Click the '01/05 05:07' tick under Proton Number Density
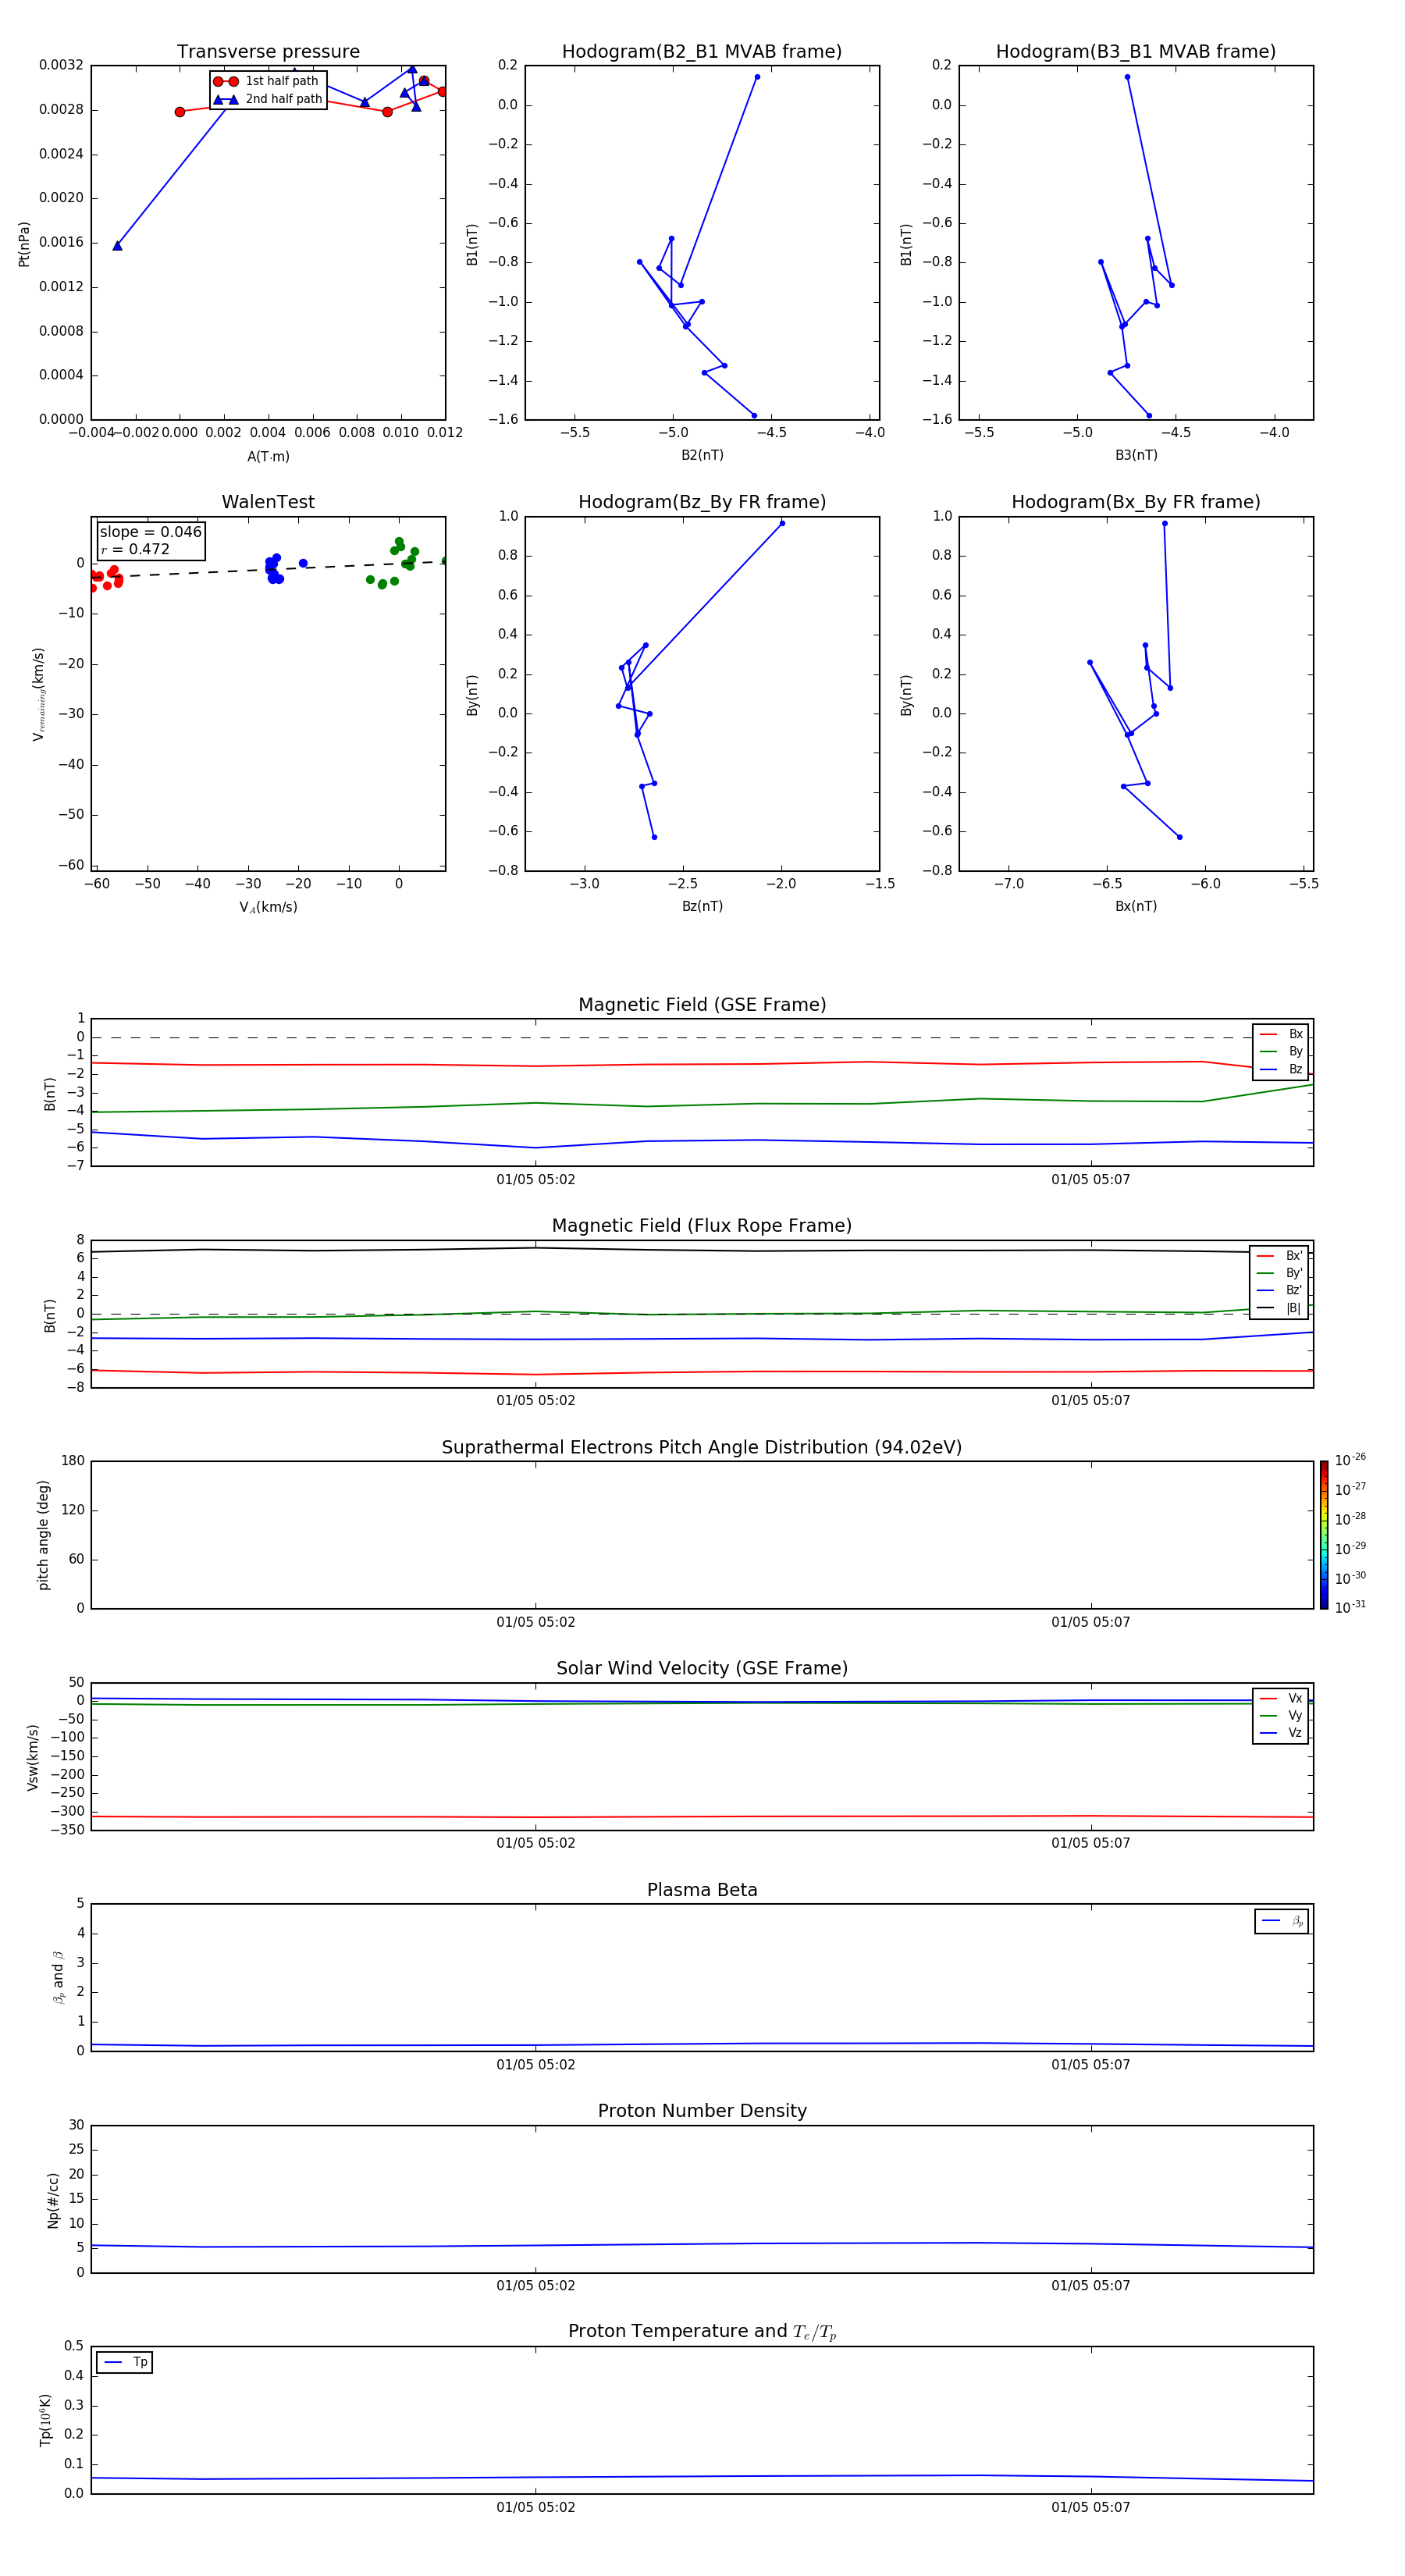1405x2576 pixels. [x=1091, y=2285]
